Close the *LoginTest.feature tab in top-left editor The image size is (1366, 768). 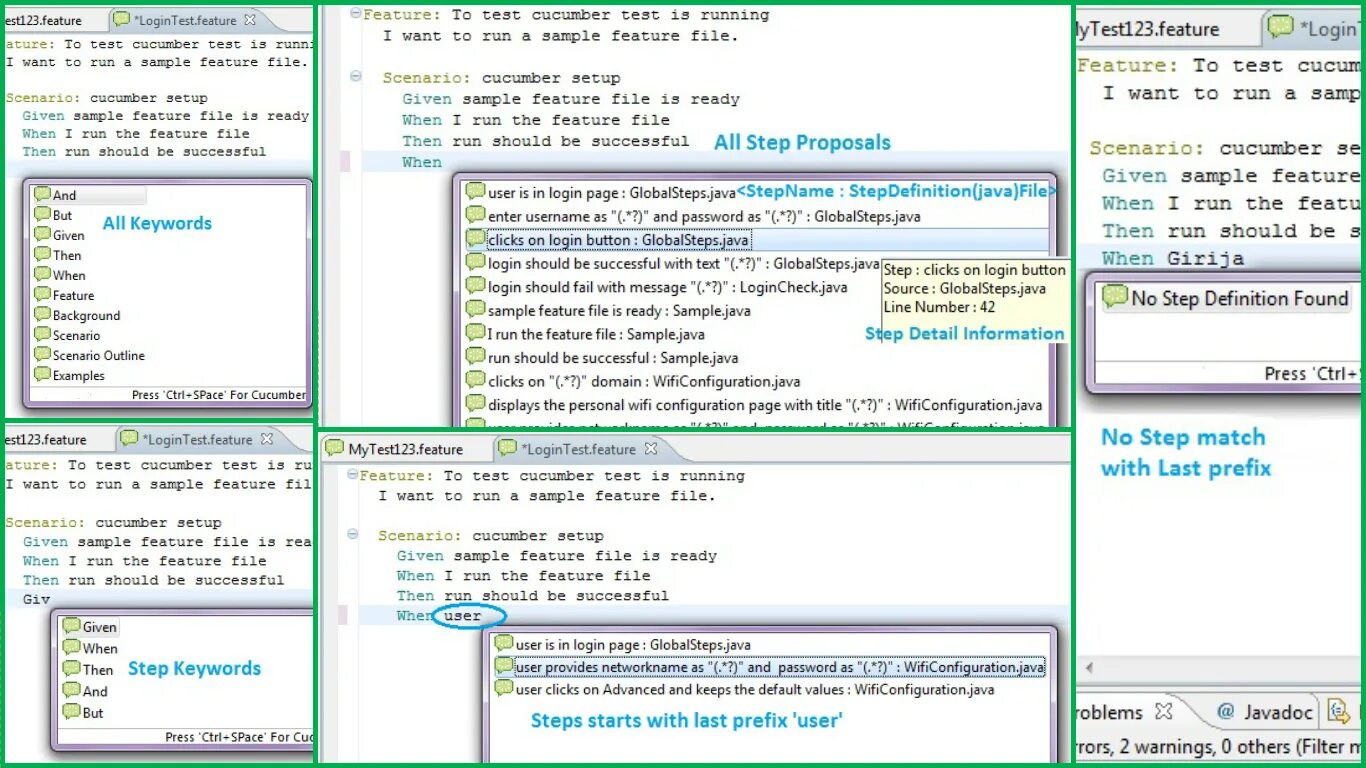tap(250, 19)
